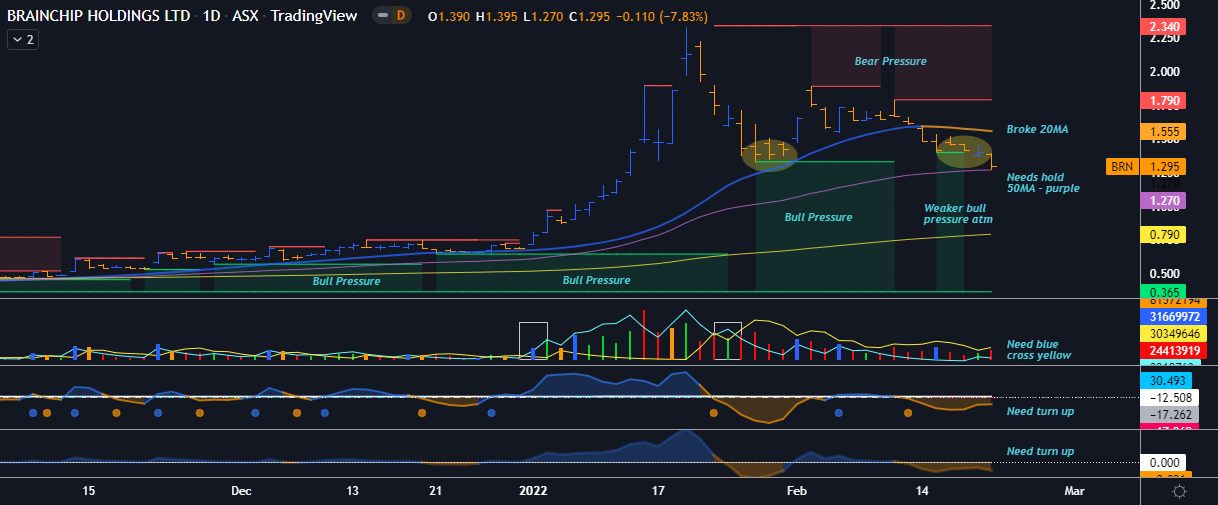Select the green 0.365 price label
Image resolution: width=1218 pixels, height=505 pixels.
[x=1163, y=291]
